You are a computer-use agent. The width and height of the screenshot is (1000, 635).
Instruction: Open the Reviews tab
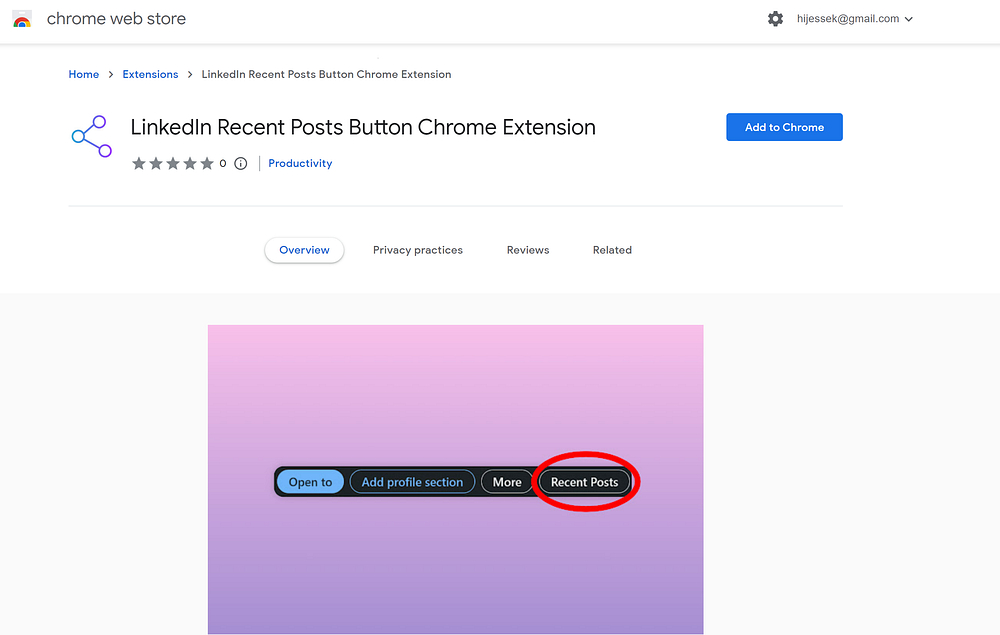[x=527, y=250]
